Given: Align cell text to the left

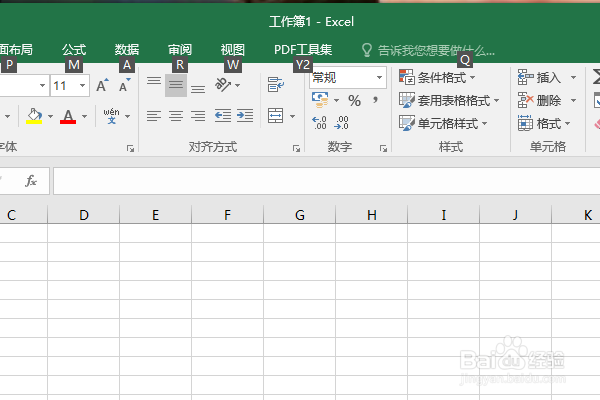Looking at the screenshot, I should [x=154, y=116].
